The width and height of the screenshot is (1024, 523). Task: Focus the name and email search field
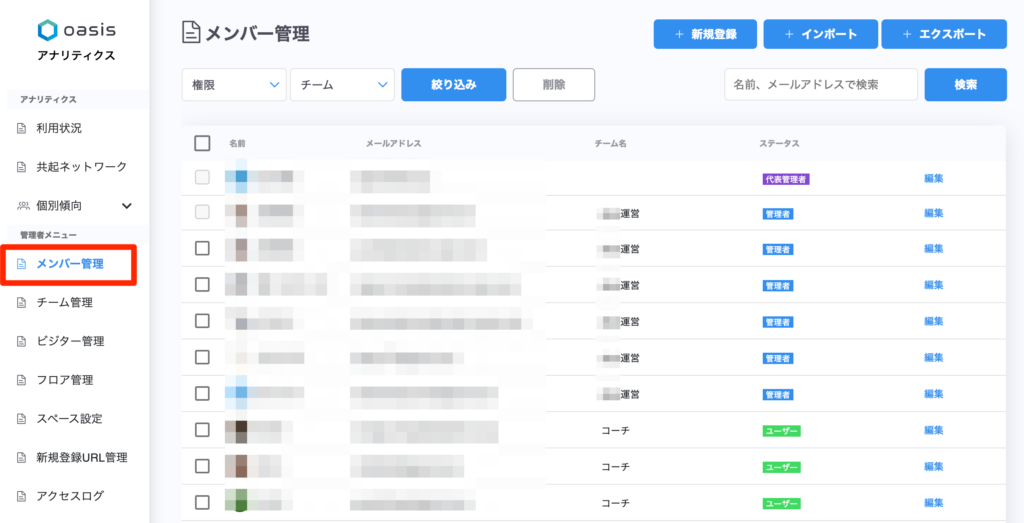tap(820, 85)
